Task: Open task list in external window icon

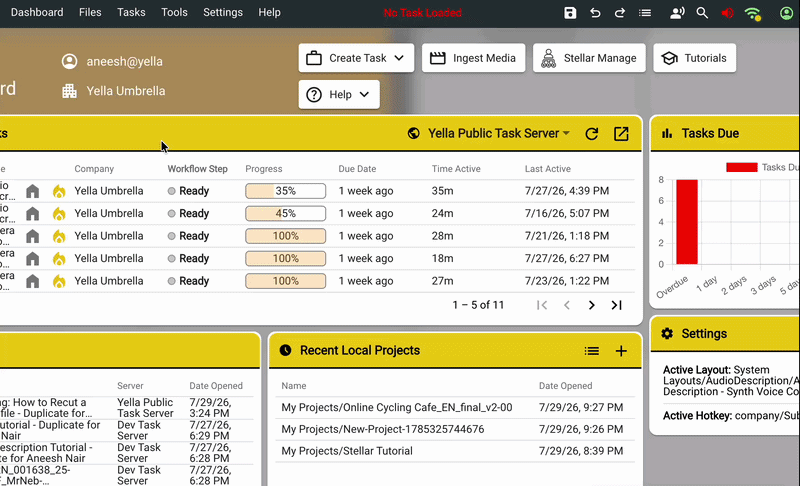Action: [x=621, y=134]
